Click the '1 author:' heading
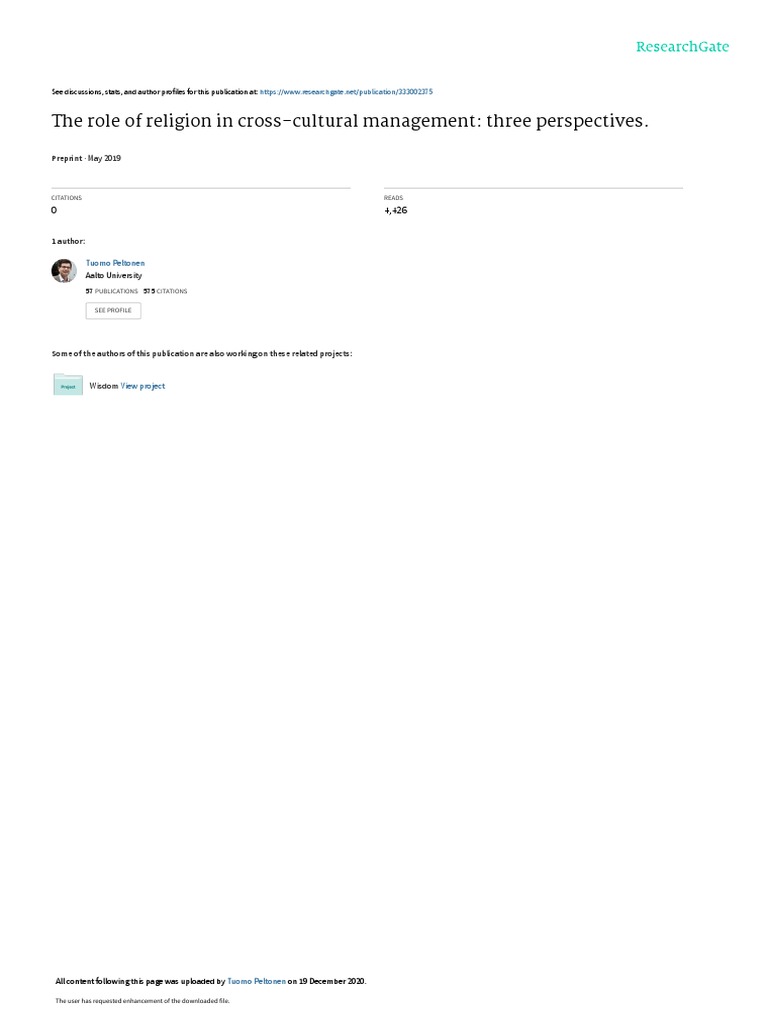The width and height of the screenshot is (768, 1024). [x=68, y=242]
